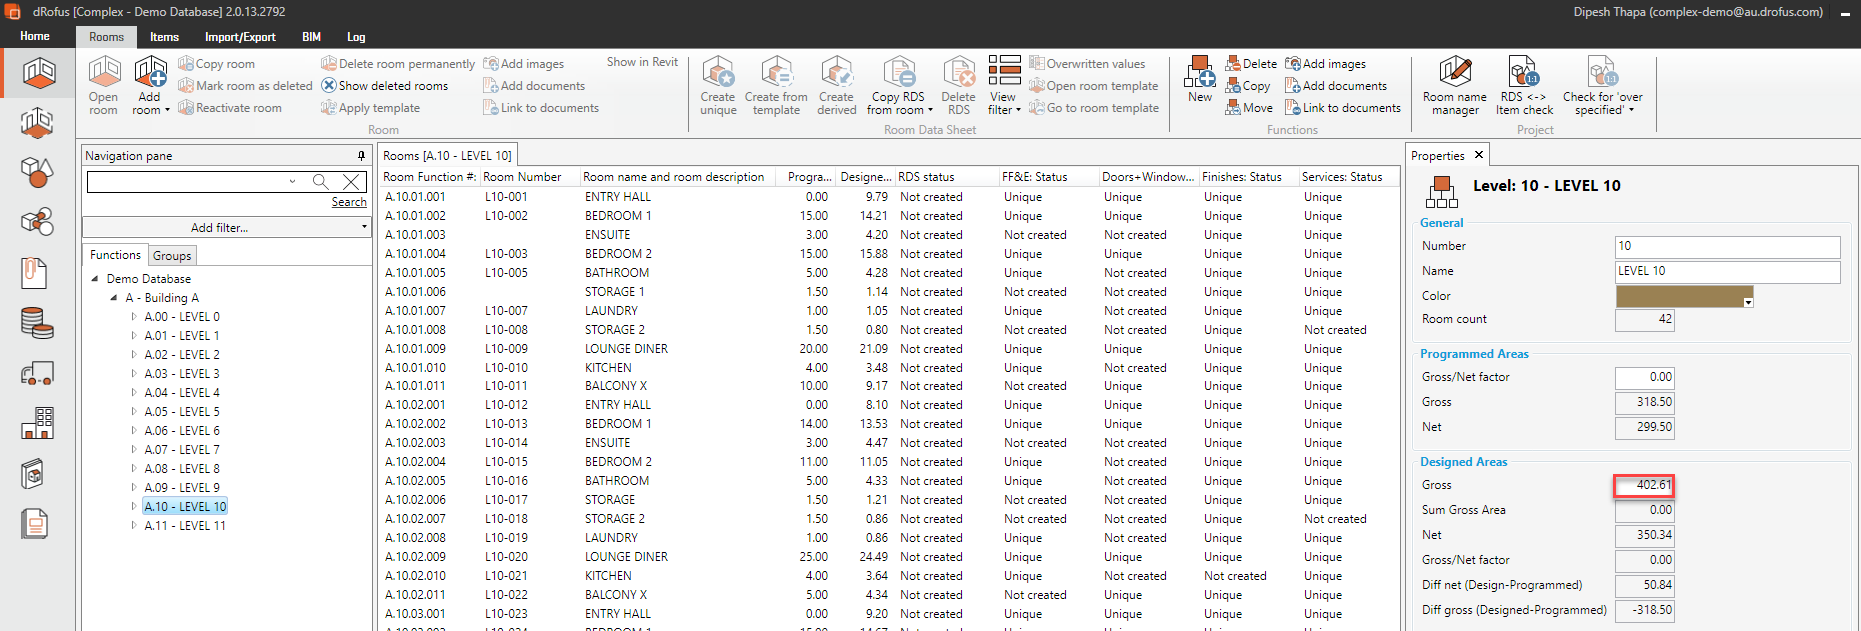The image size is (1861, 631).
Task: Collapse the Building A tree node
Action: click(x=114, y=298)
